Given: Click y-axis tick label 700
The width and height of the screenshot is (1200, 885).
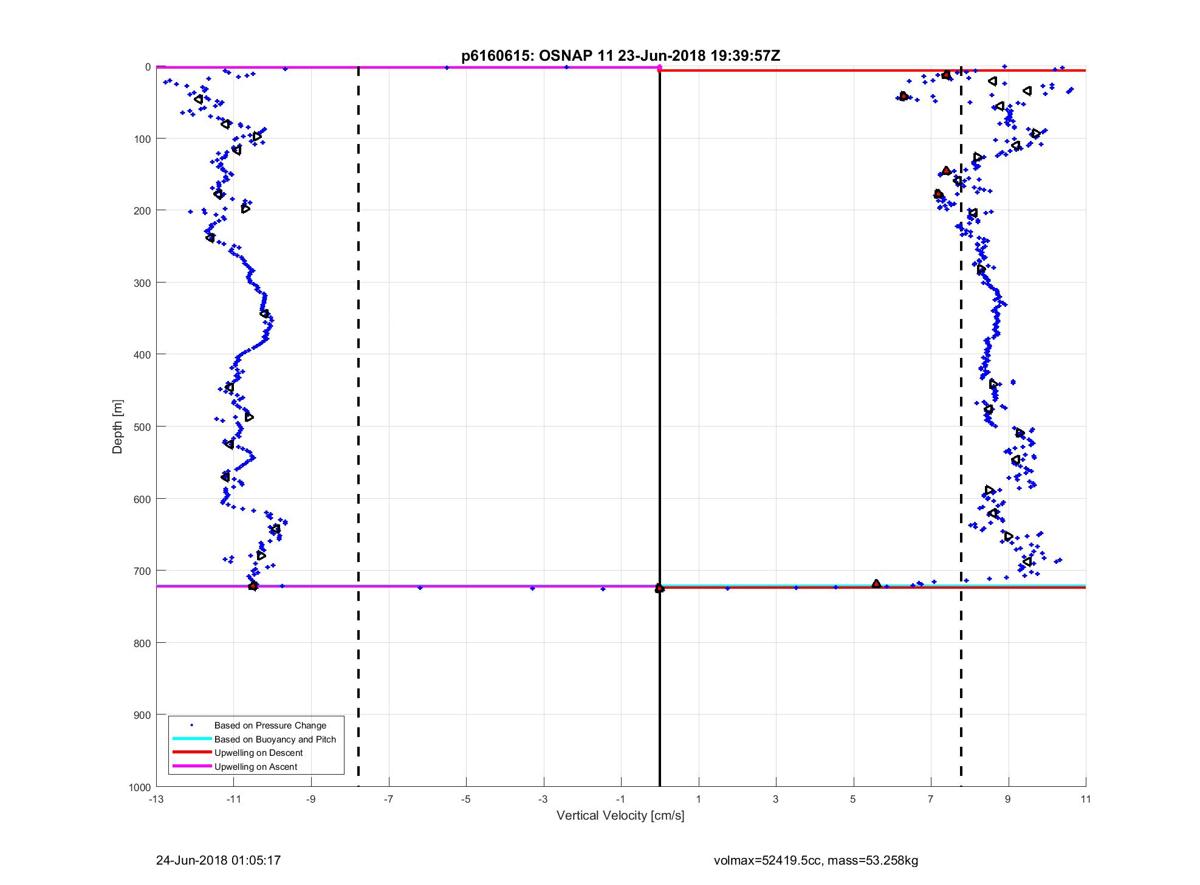Looking at the screenshot, I should click(142, 571).
